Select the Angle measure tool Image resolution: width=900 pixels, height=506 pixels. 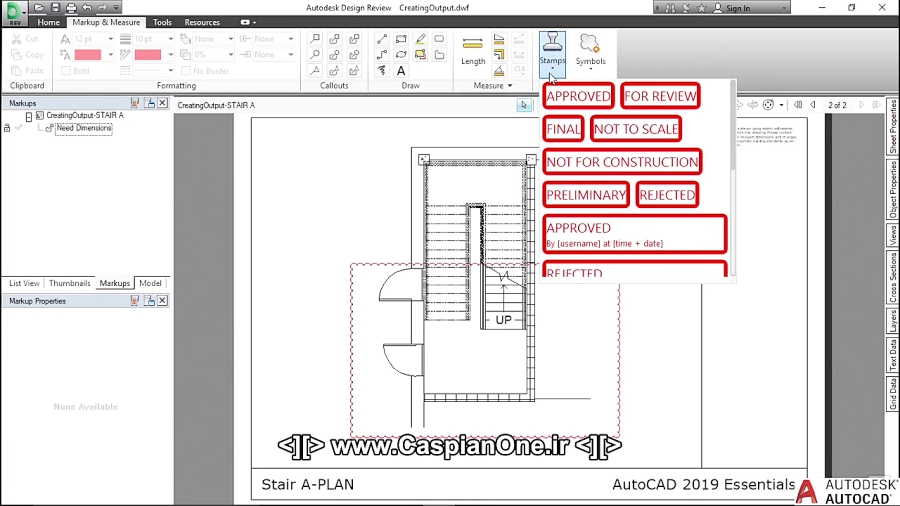click(499, 71)
